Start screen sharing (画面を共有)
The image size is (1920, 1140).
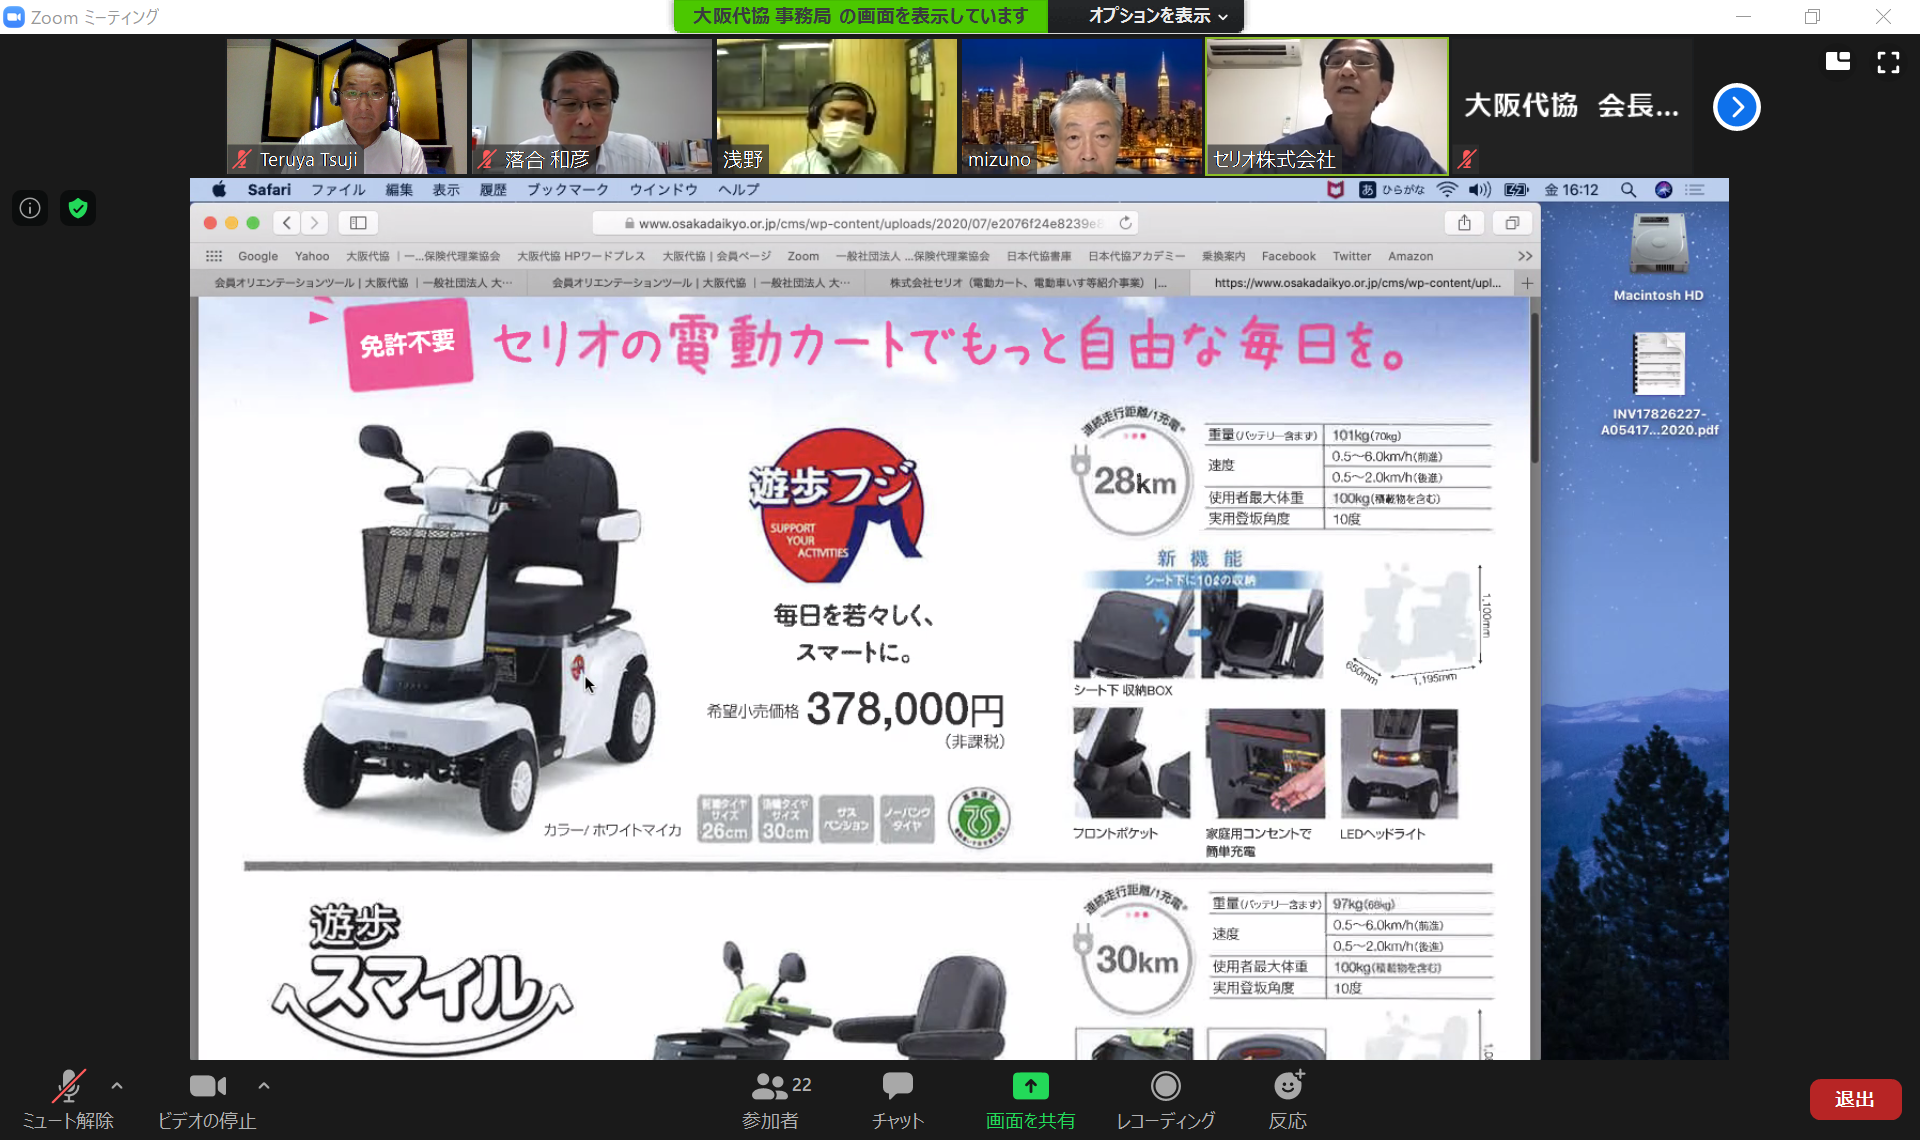point(1030,1100)
